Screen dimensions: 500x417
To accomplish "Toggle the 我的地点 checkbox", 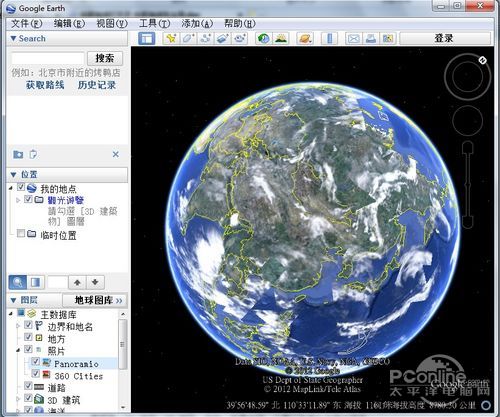I will [21, 187].
